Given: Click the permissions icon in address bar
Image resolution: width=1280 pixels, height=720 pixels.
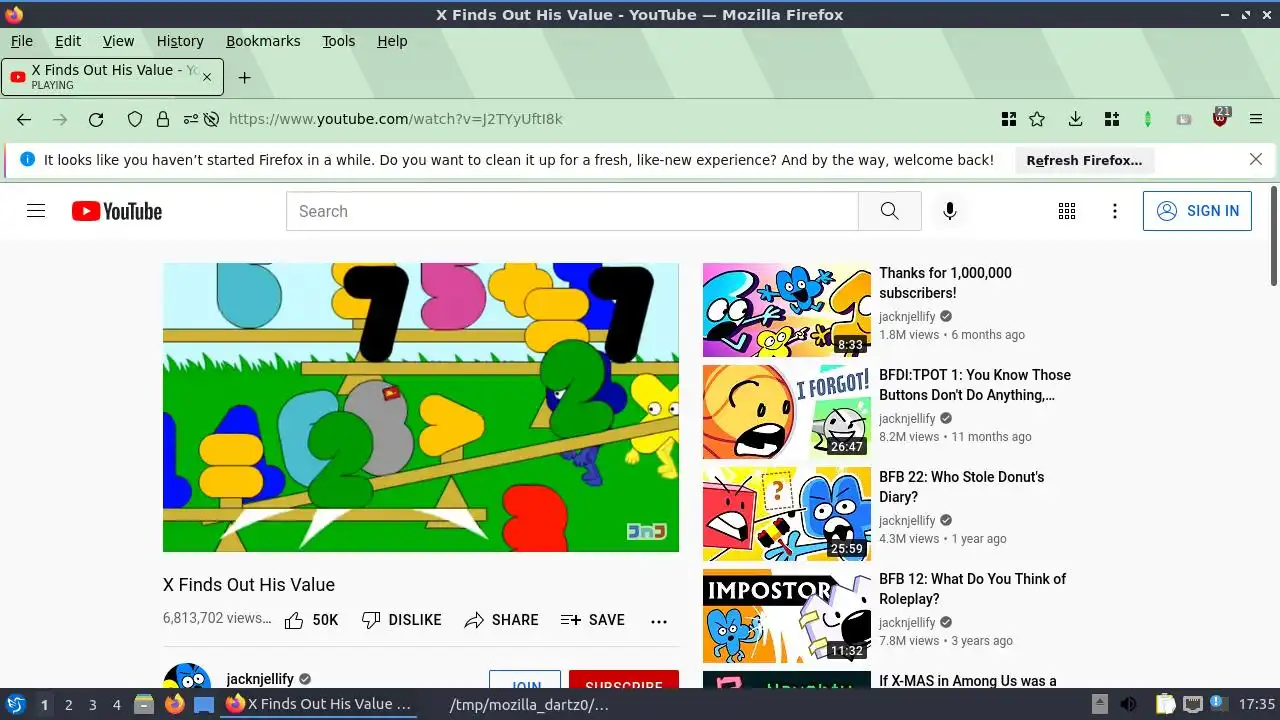Looking at the screenshot, I should point(190,119).
